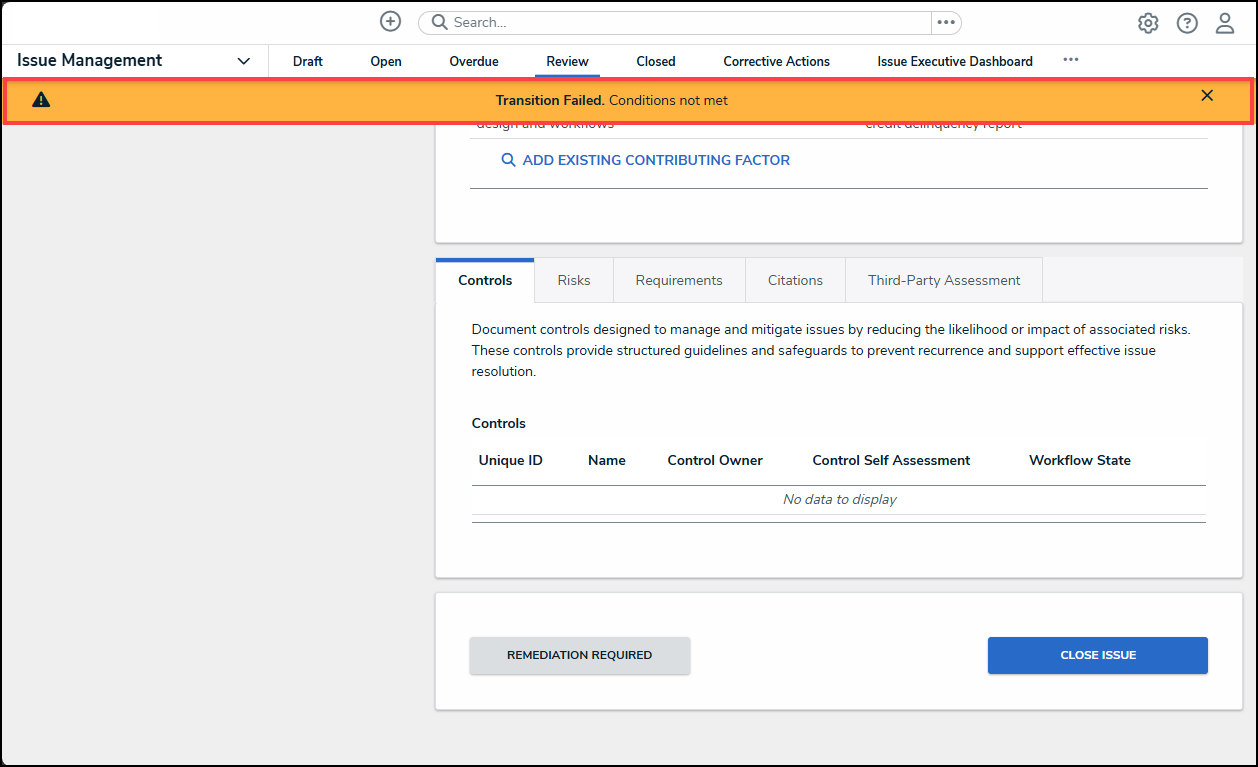Dismiss the Transition Failed alert
Viewport: 1258px width, 767px height.
pos(1207,95)
